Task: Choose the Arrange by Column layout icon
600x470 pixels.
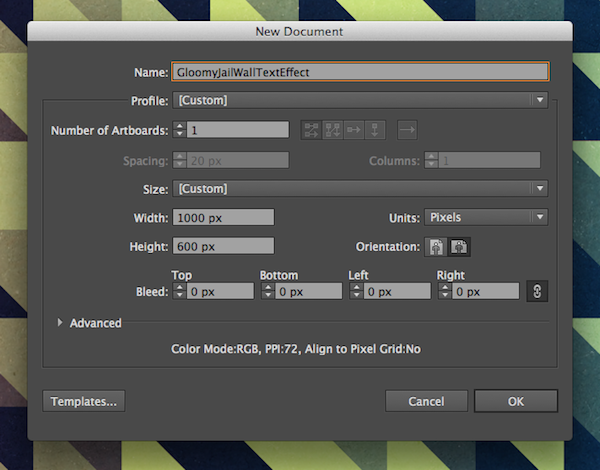Action: [x=376, y=129]
